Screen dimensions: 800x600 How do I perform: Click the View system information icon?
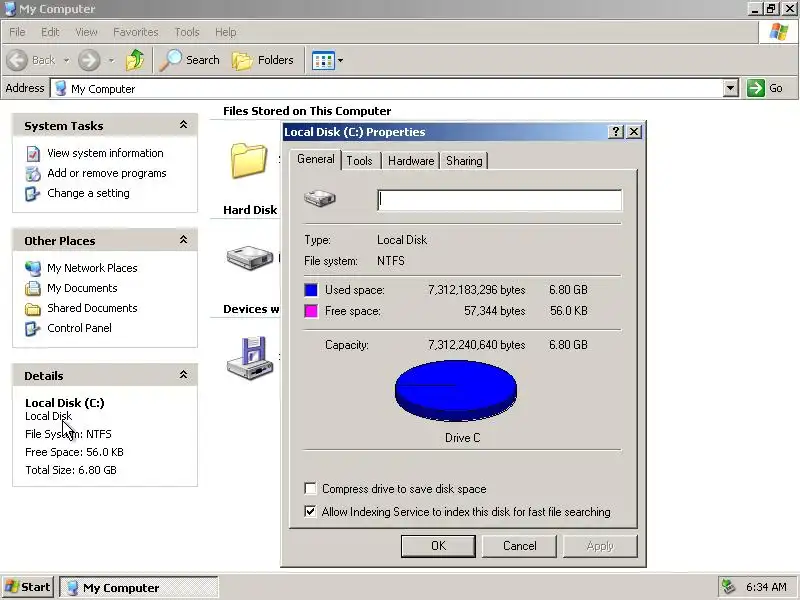coord(33,154)
